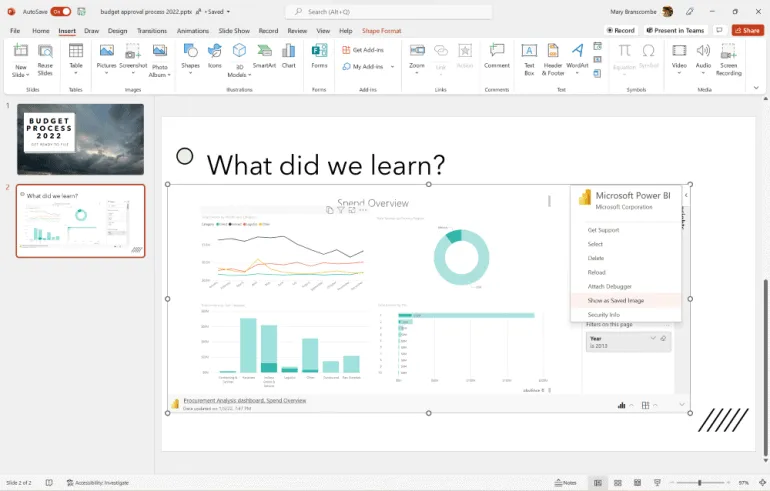The height and width of the screenshot is (491, 770).
Task: Open Procurement Analysis dashboard link
Action: (245, 401)
